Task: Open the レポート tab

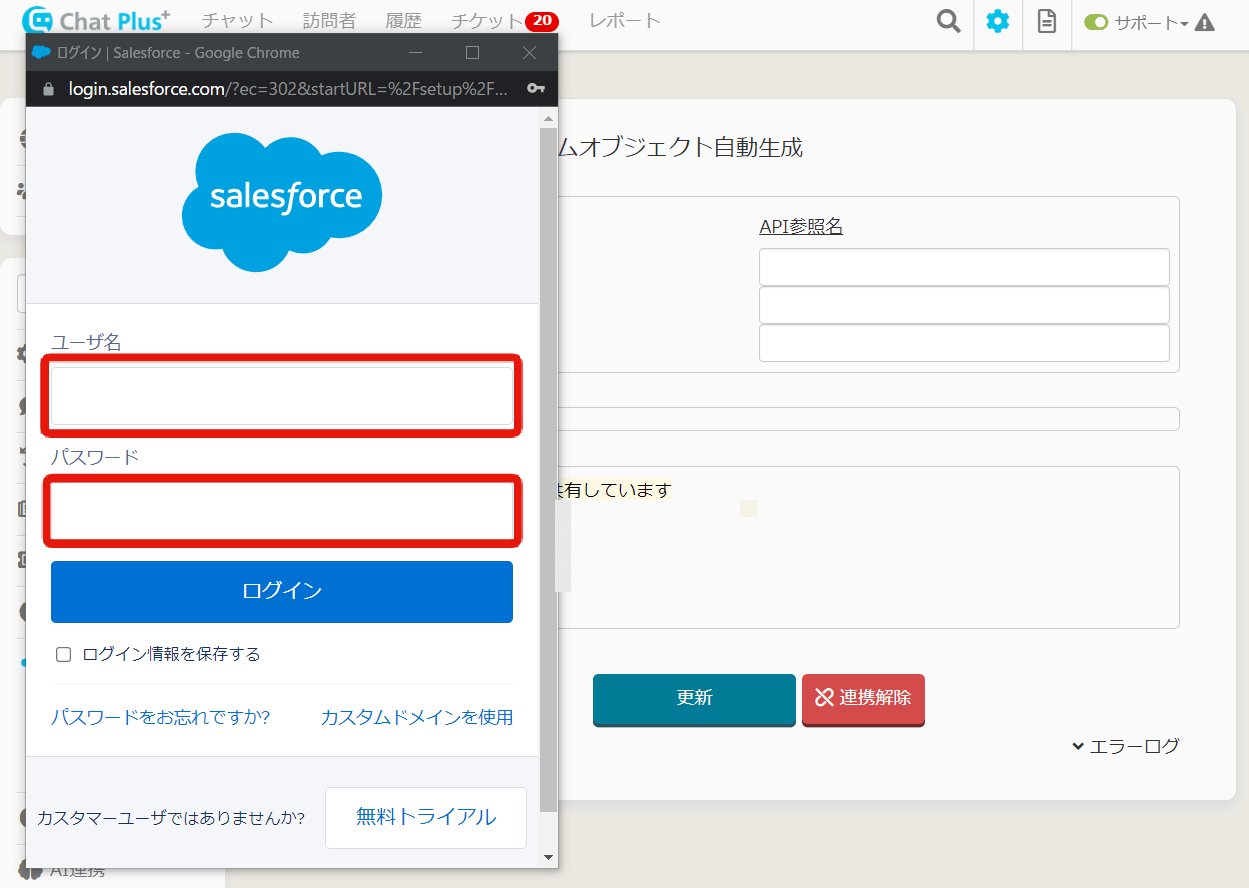Action: pyautogui.click(x=625, y=21)
